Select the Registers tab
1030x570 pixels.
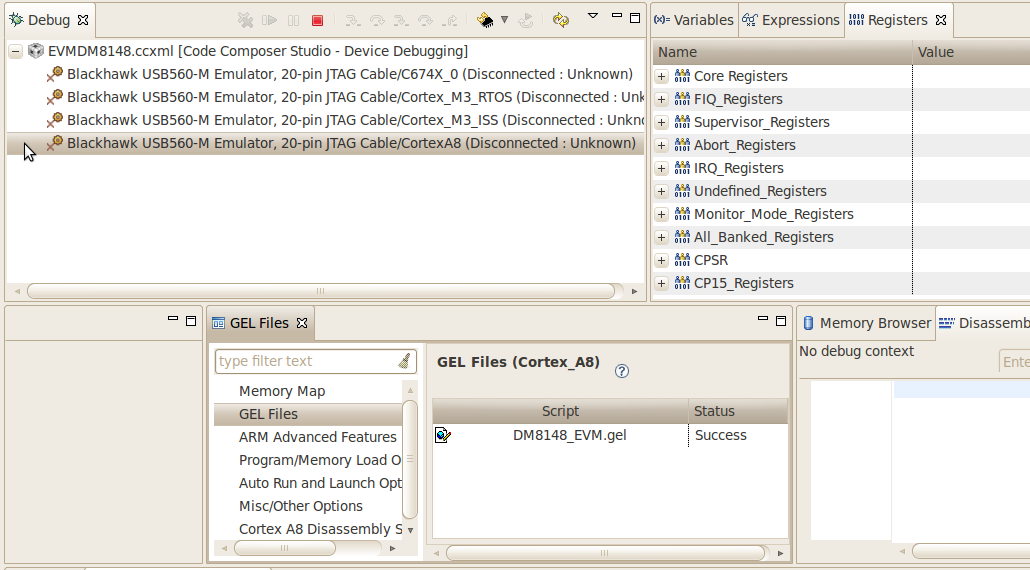click(x=897, y=20)
